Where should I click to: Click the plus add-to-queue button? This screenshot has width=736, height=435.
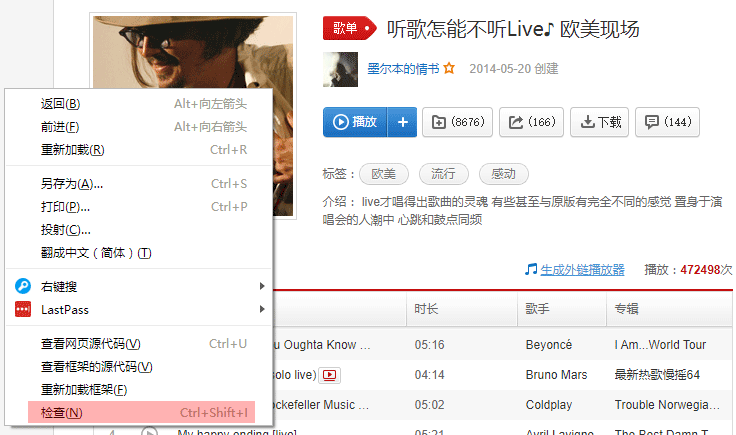click(x=402, y=122)
